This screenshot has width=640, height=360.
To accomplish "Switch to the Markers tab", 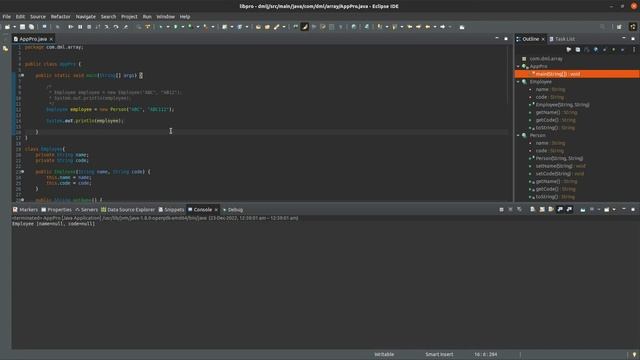I will coord(25,210).
